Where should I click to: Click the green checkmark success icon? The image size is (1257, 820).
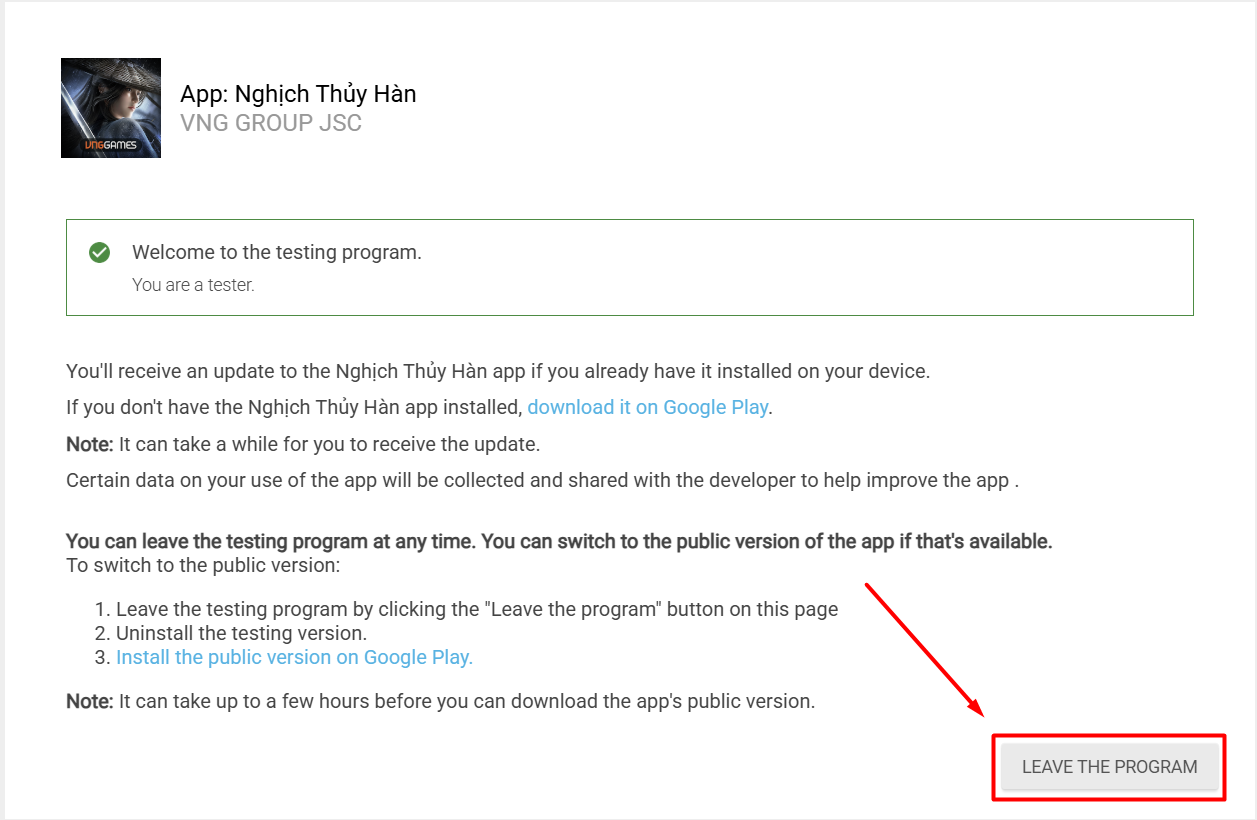click(x=99, y=252)
